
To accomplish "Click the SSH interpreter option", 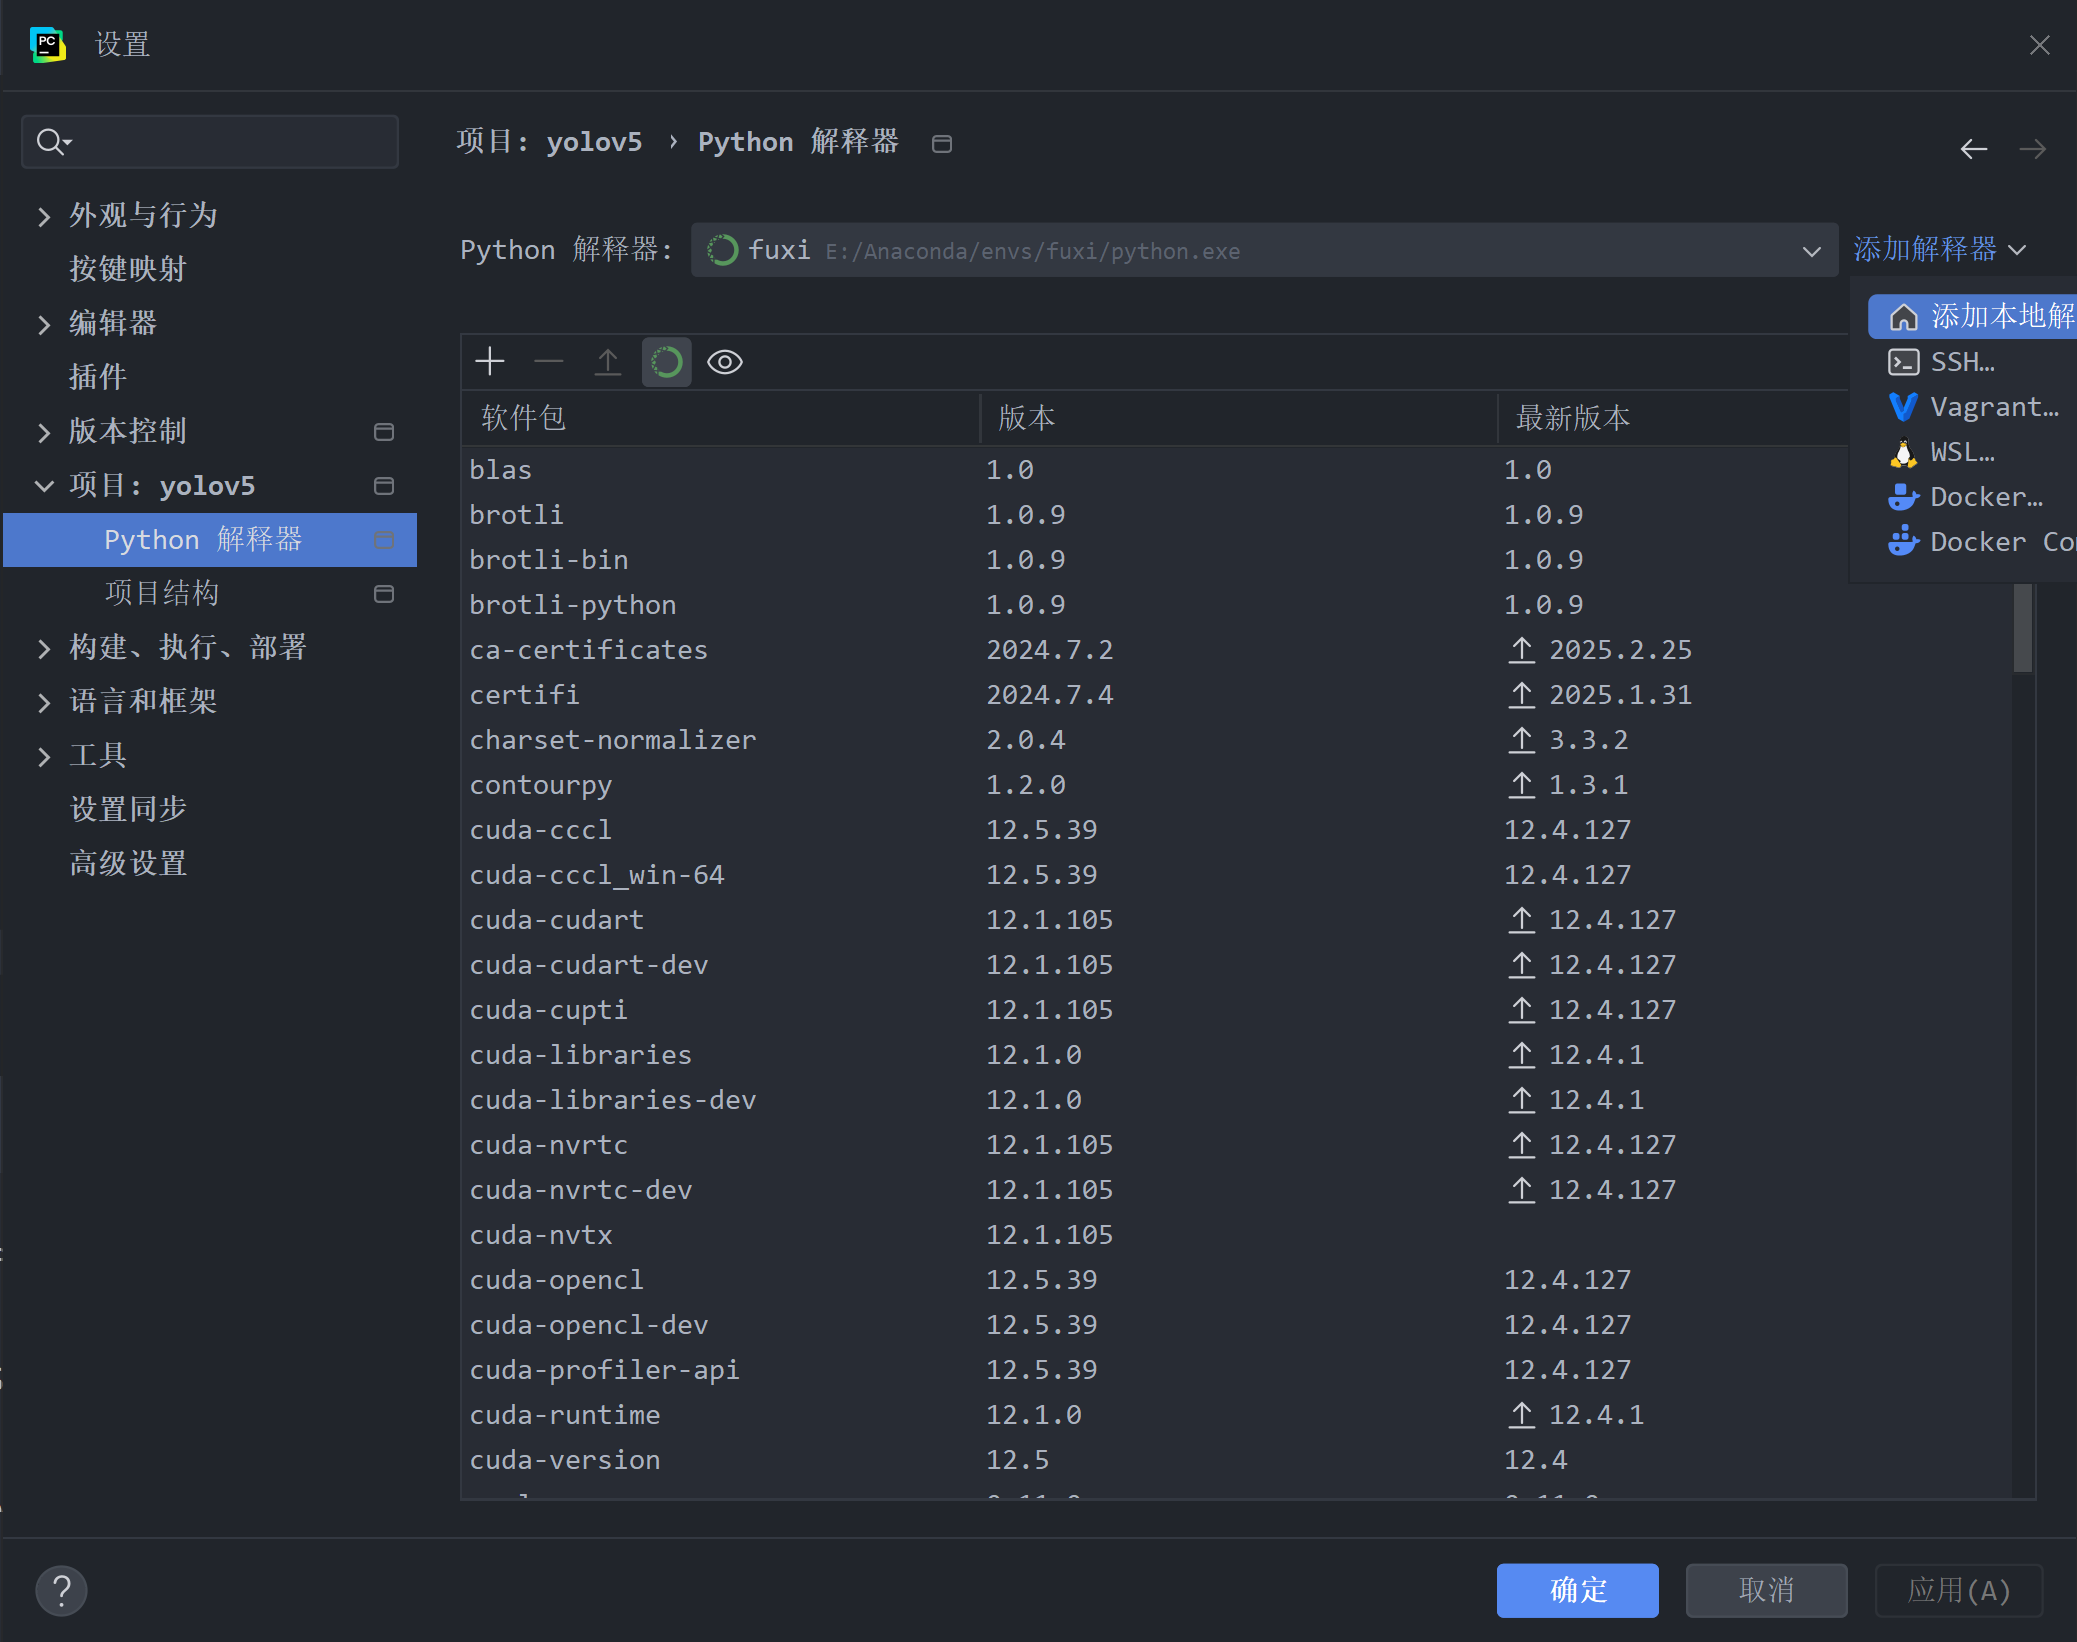I will coord(1960,362).
